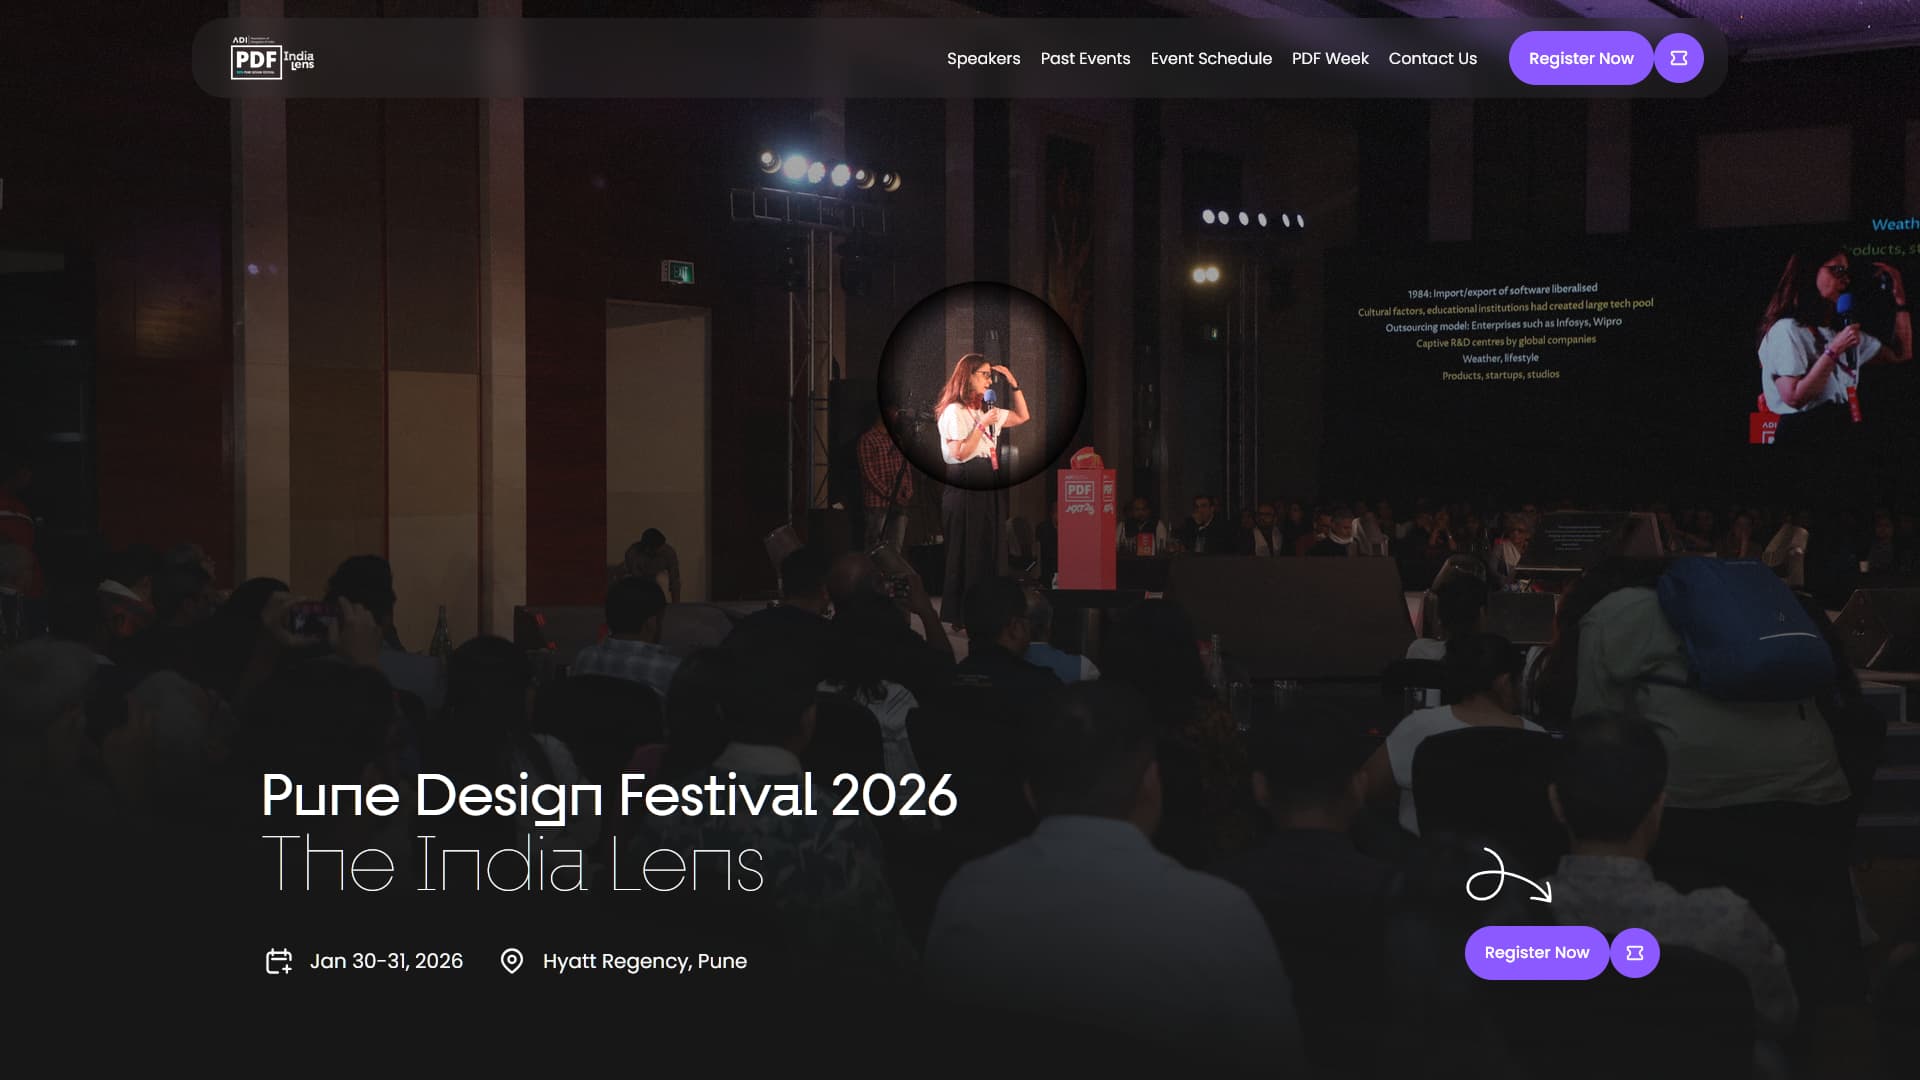Click the 'Pune Design Festival 2026' heading
This screenshot has height=1080, width=1920.
609,796
